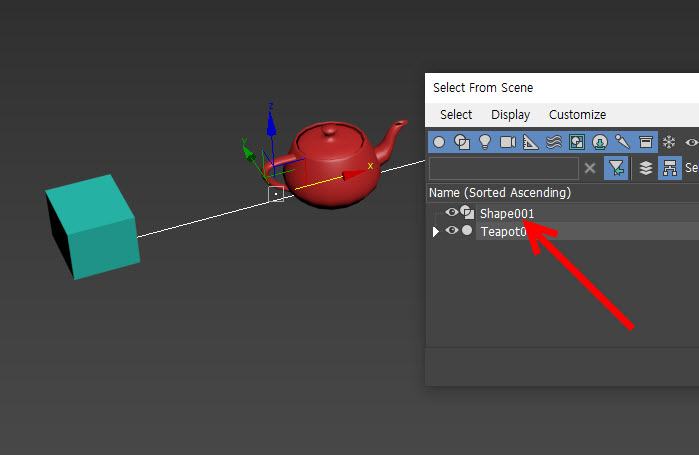Click the object name search field
699x455 pixels.
(x=504, y=168)
